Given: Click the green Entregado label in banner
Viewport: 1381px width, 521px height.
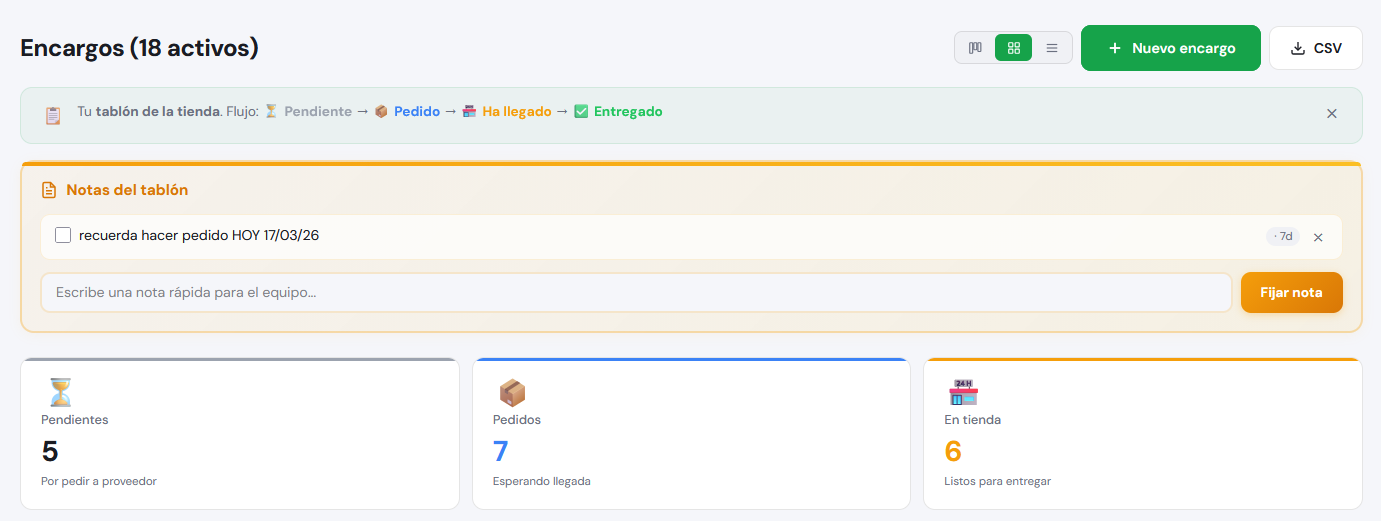Looking at the screenshot, I should (x=627, y=112).
